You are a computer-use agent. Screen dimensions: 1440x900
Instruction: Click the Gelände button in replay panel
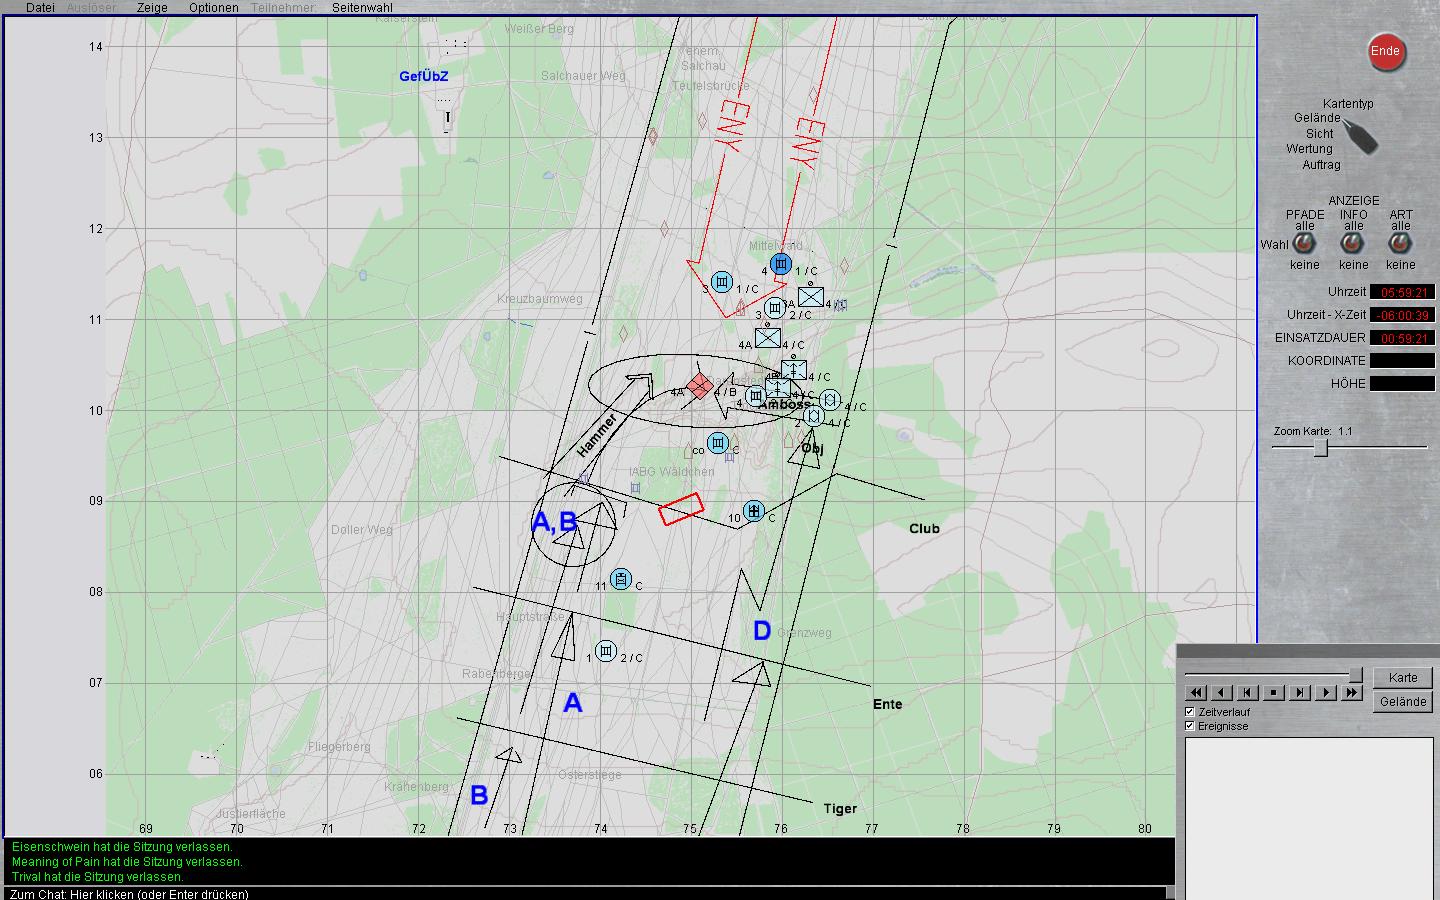pyautogui.click(x=1402, y=702)
